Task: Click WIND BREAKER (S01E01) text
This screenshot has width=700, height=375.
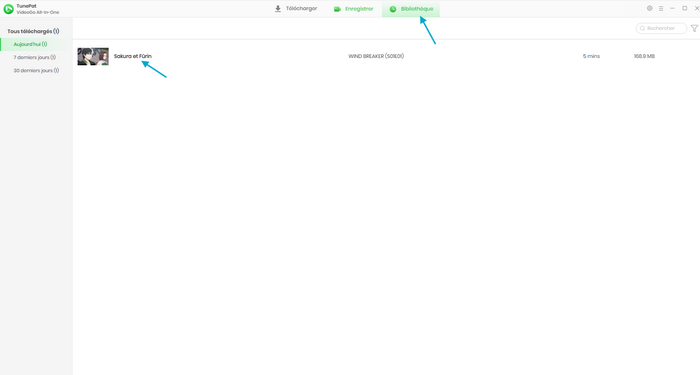Action: point(376,56)
